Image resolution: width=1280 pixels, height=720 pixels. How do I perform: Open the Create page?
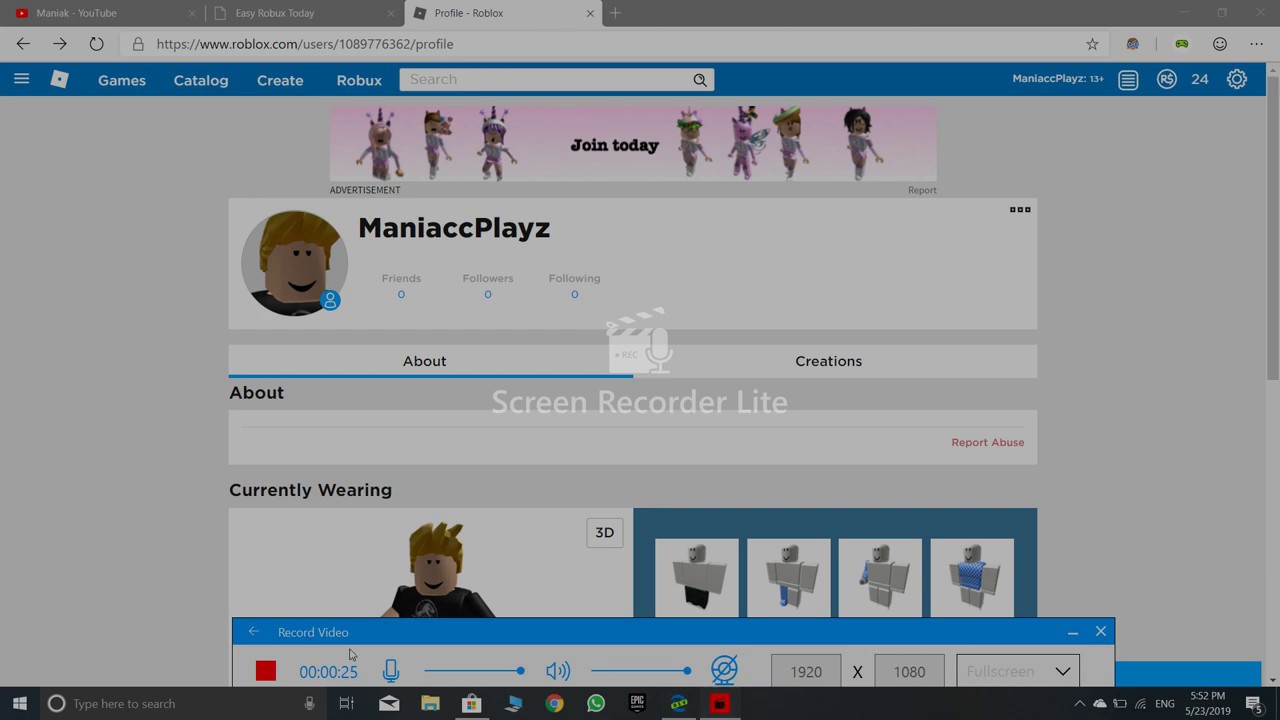280,80
